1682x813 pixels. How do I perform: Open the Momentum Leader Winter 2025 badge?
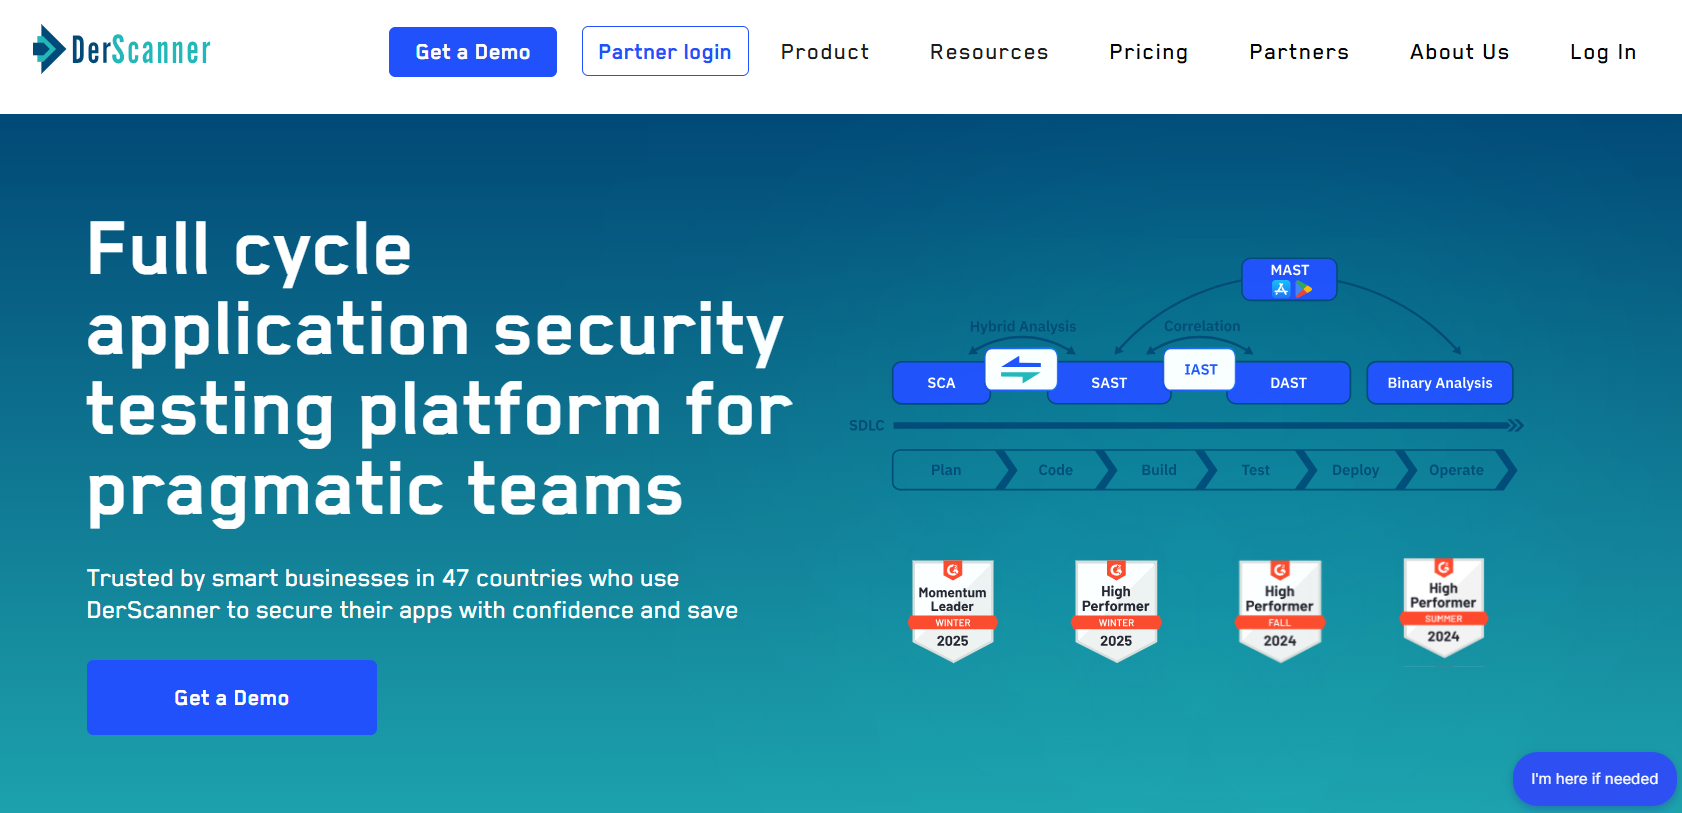coord(952,610)
